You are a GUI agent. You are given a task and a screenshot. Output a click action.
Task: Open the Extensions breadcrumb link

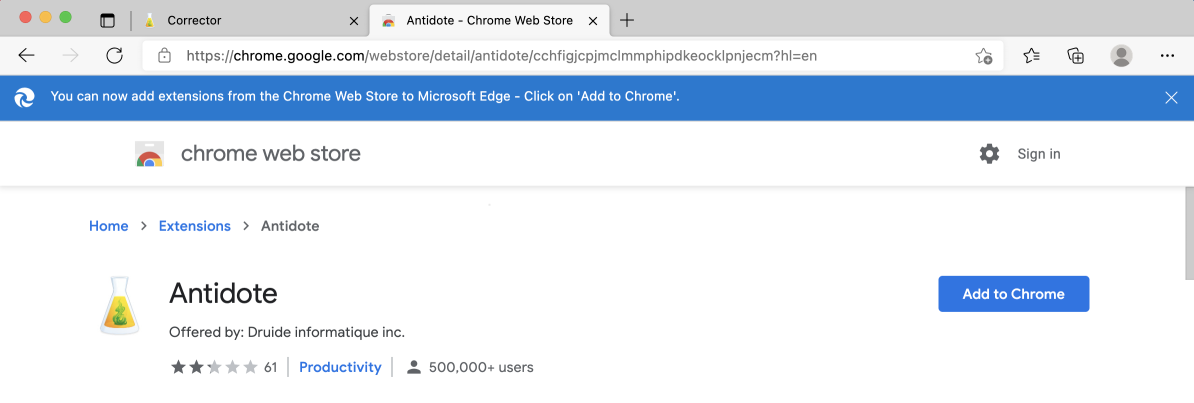point(194,226)
